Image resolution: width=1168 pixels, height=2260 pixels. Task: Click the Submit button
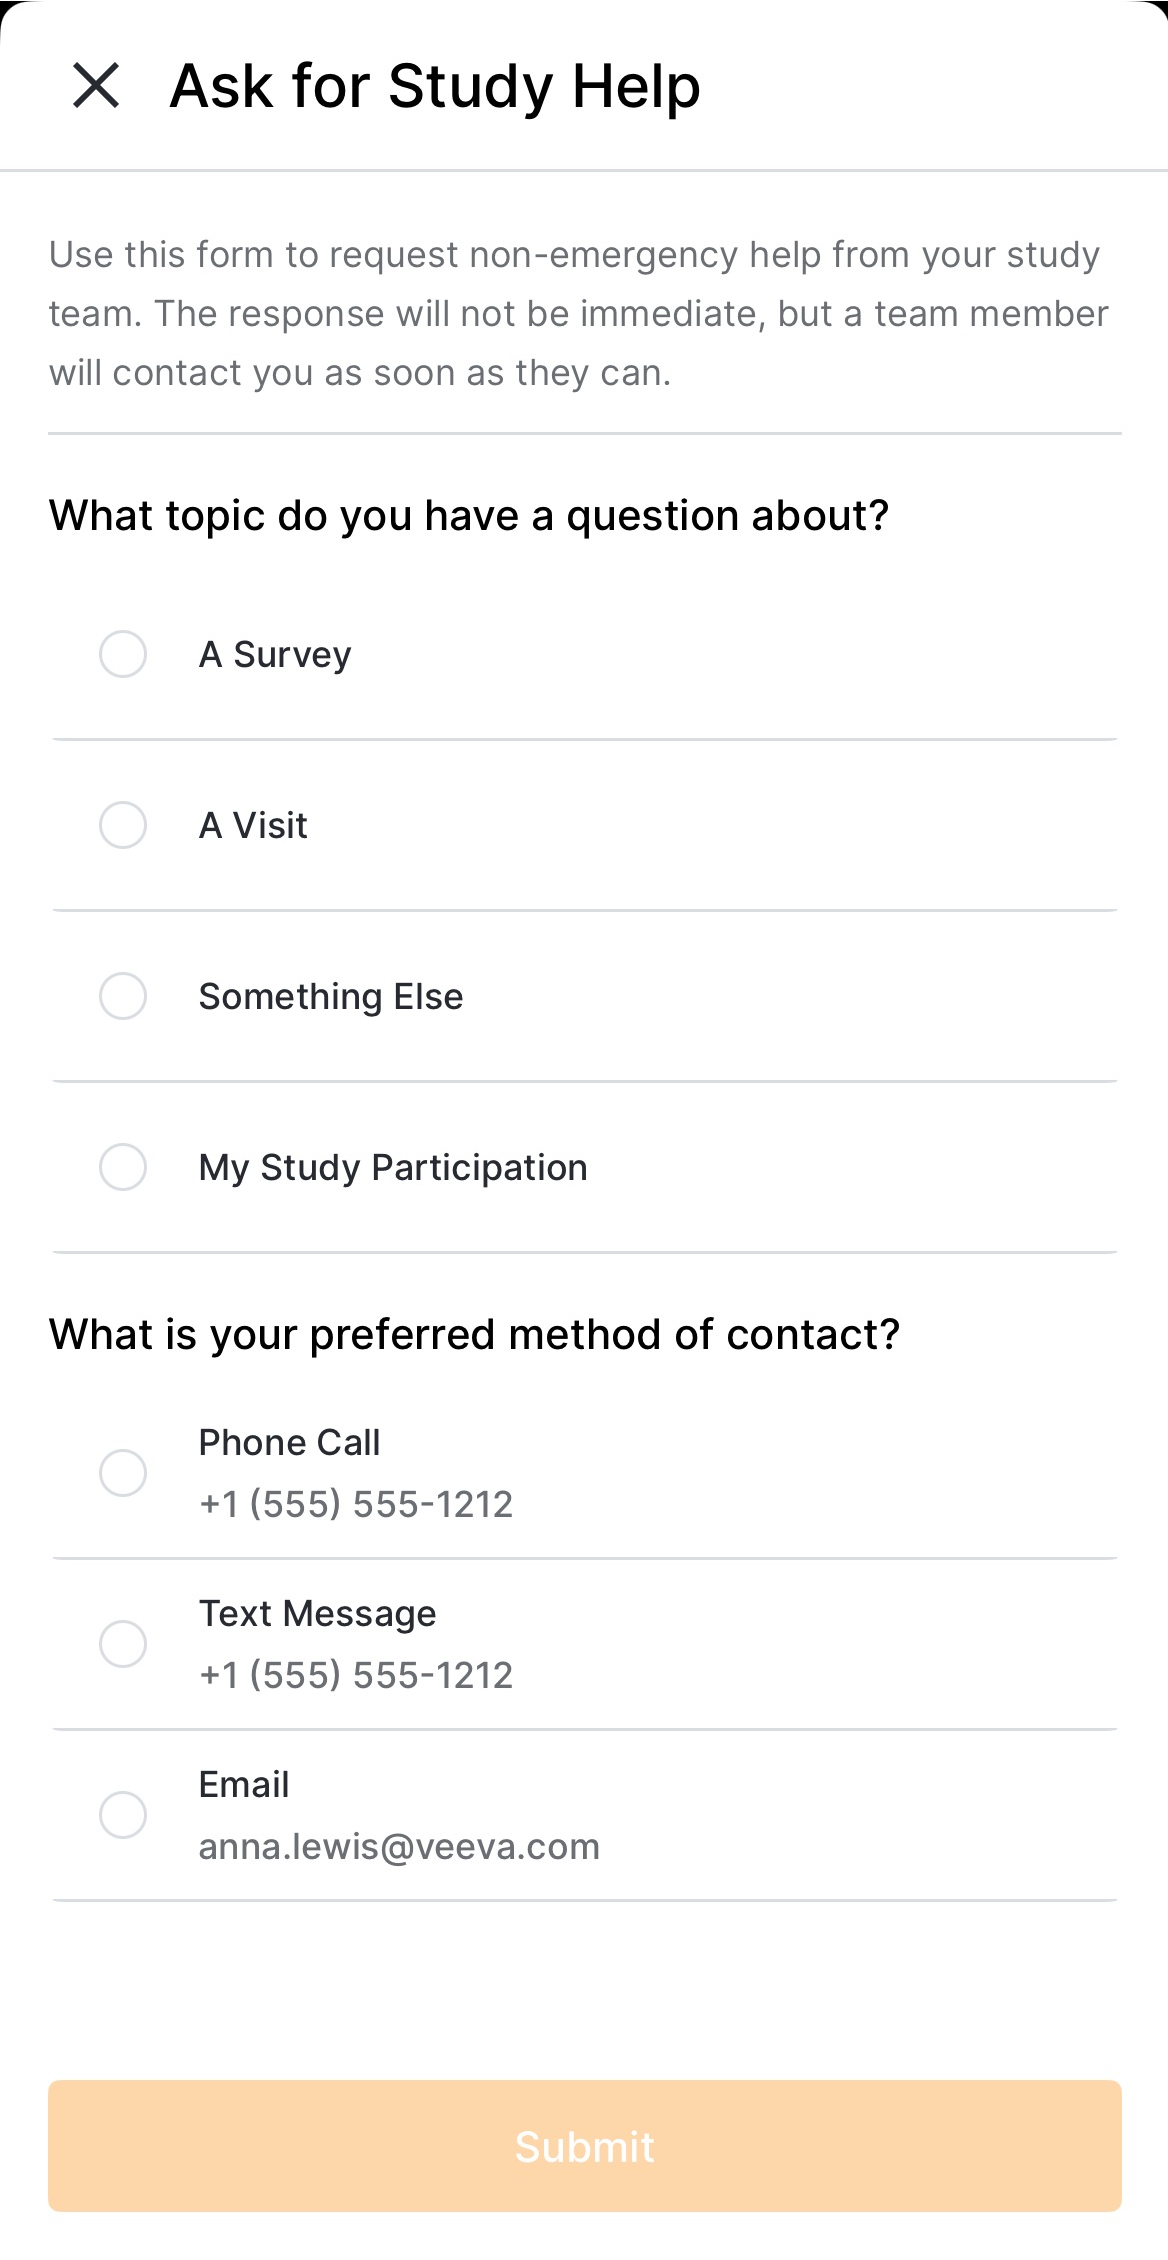584,2146
